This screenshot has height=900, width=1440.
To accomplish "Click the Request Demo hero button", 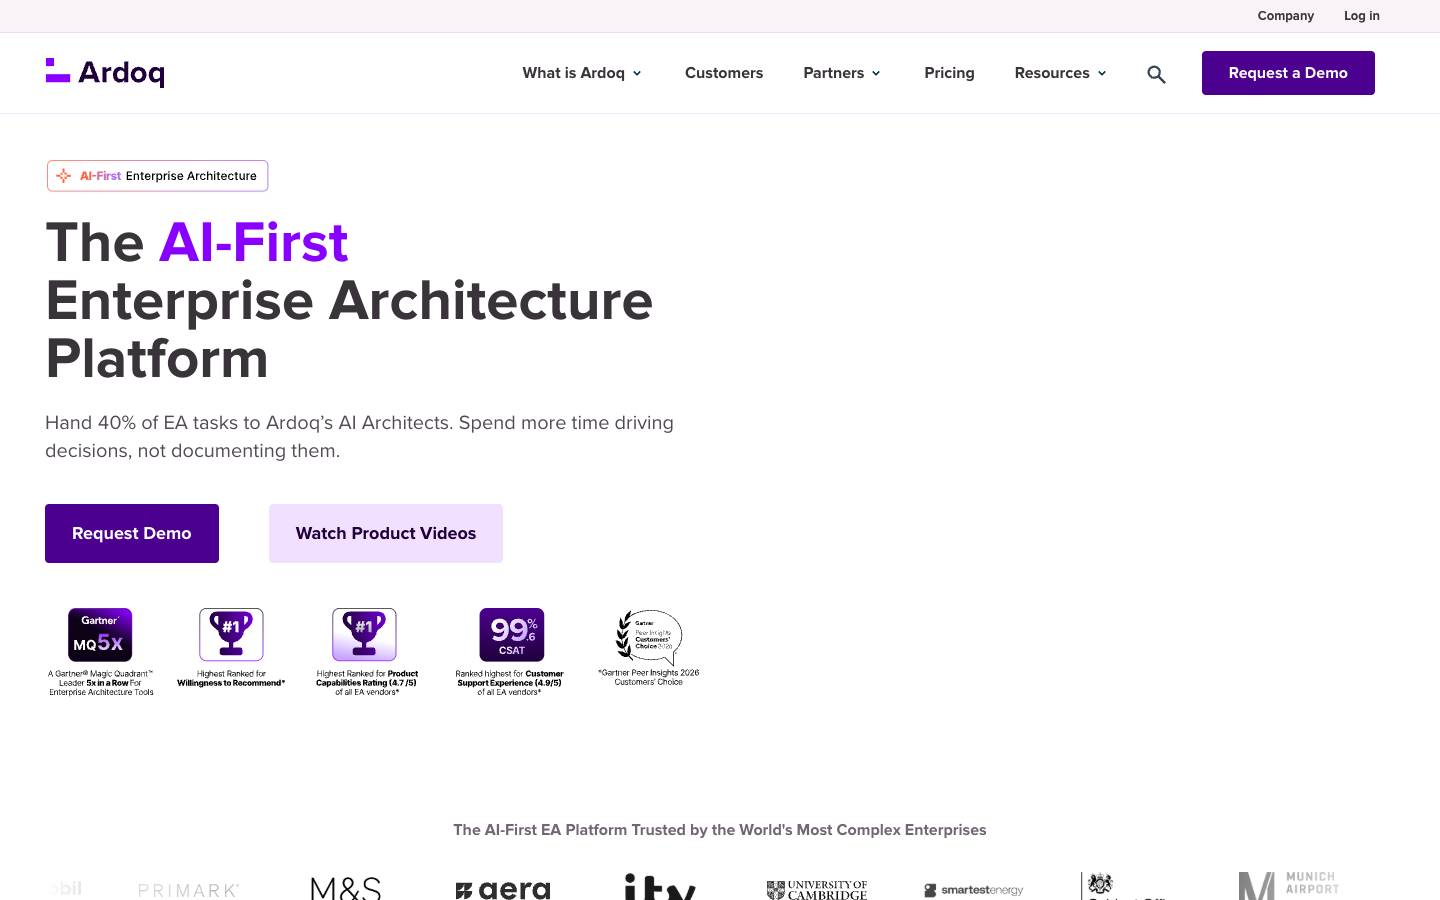I will coord(132,533).
